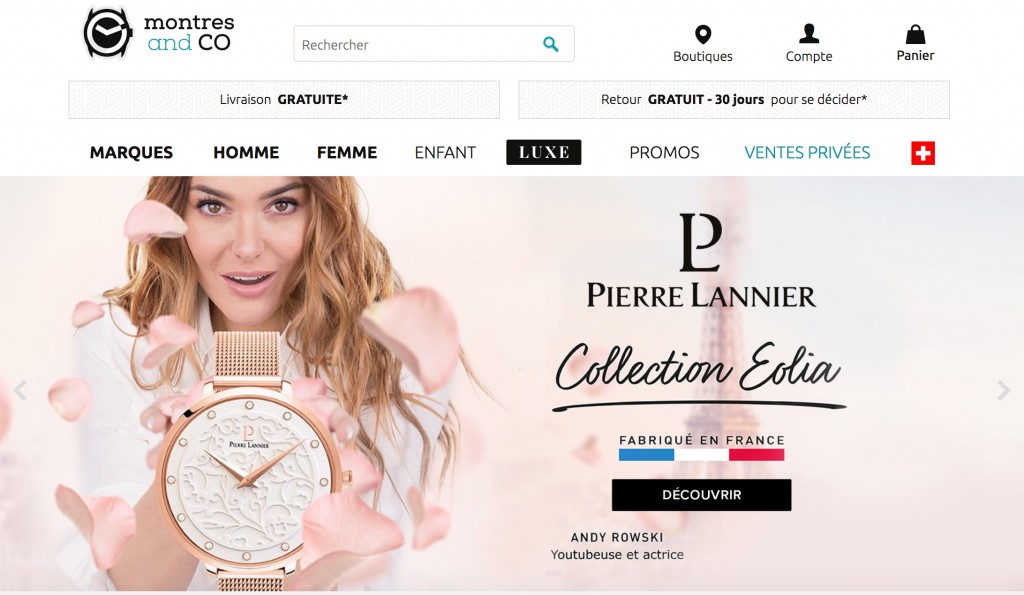Open the PROMOS section
Screen dimensions: 1024x595
664,153
